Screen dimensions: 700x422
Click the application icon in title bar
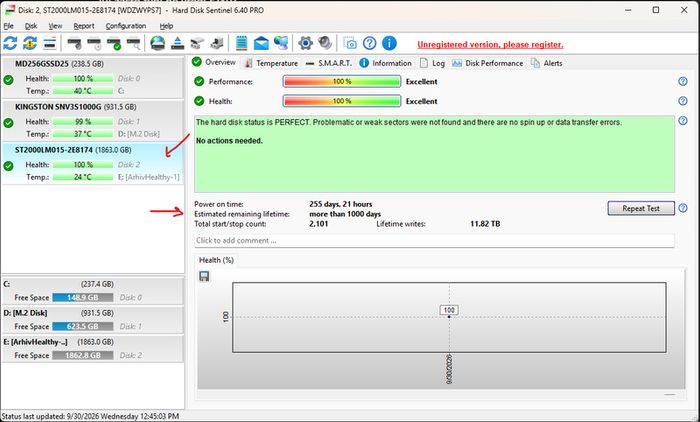(x=10, y=10)
